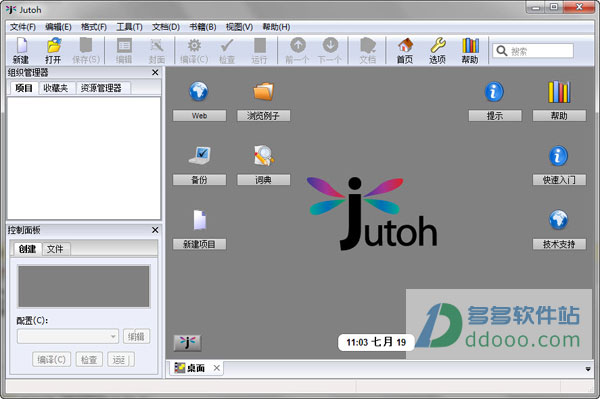Click the 帮助 books desktop icon
600x399 pixels.
pyautogui.click(x=559, y=92)
